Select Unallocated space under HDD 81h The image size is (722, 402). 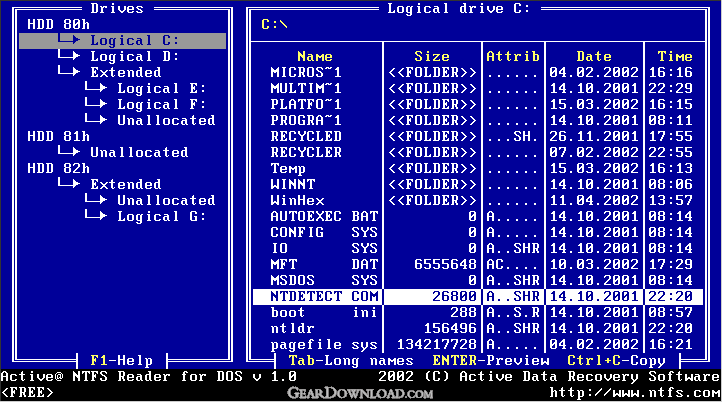pos(139,152)
